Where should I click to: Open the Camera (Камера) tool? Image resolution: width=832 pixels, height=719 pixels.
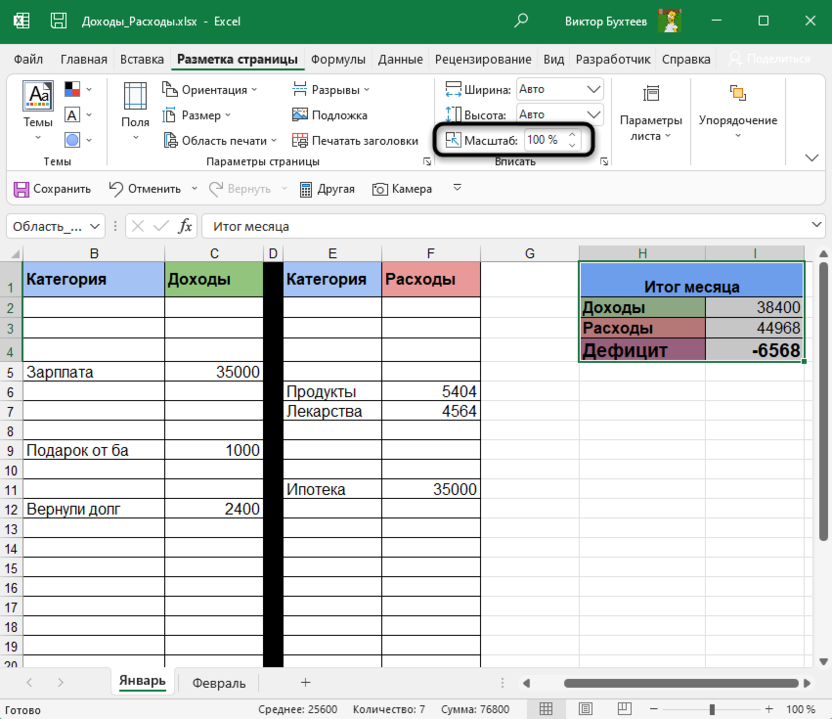[402, 189]
